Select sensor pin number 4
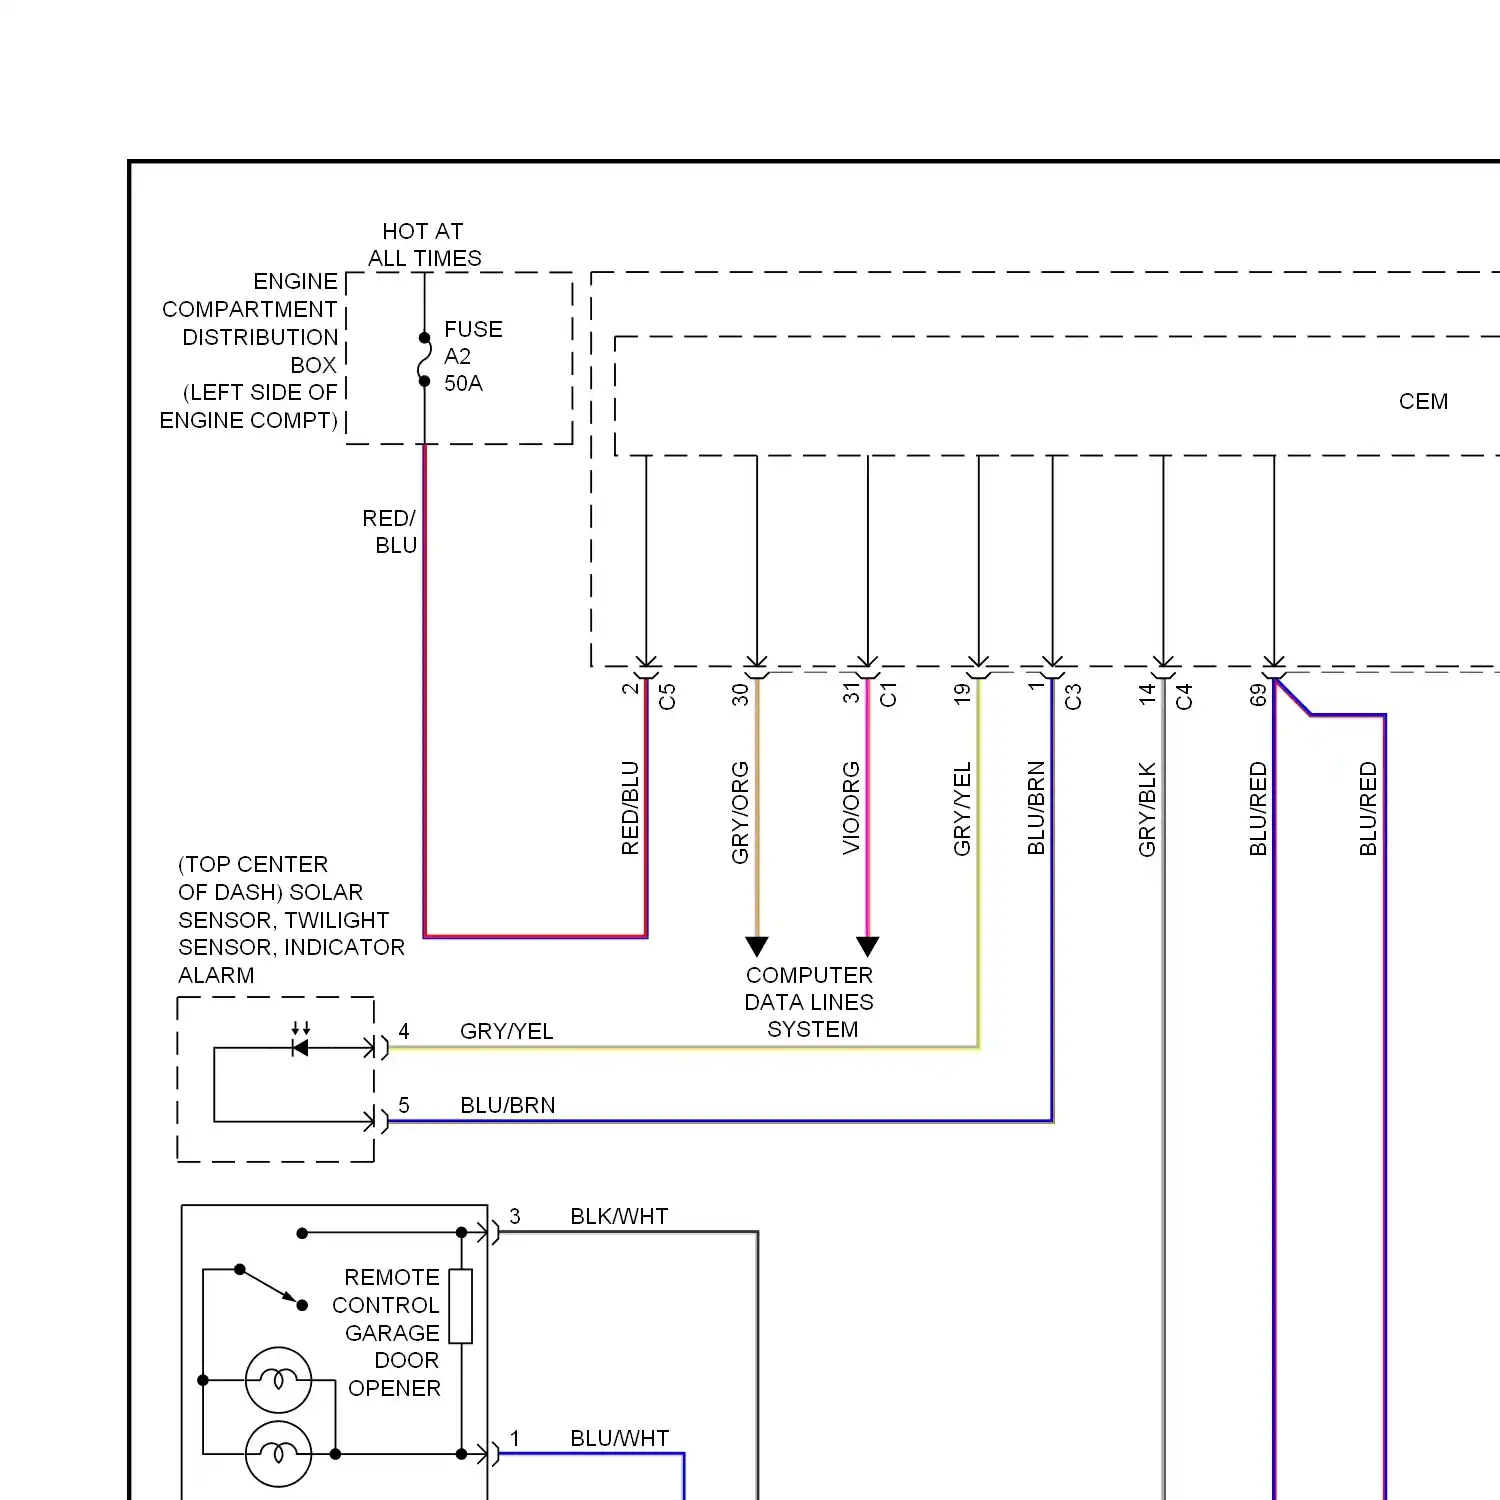This screenshot has width=1500, height=1500. click(404, 1031)
